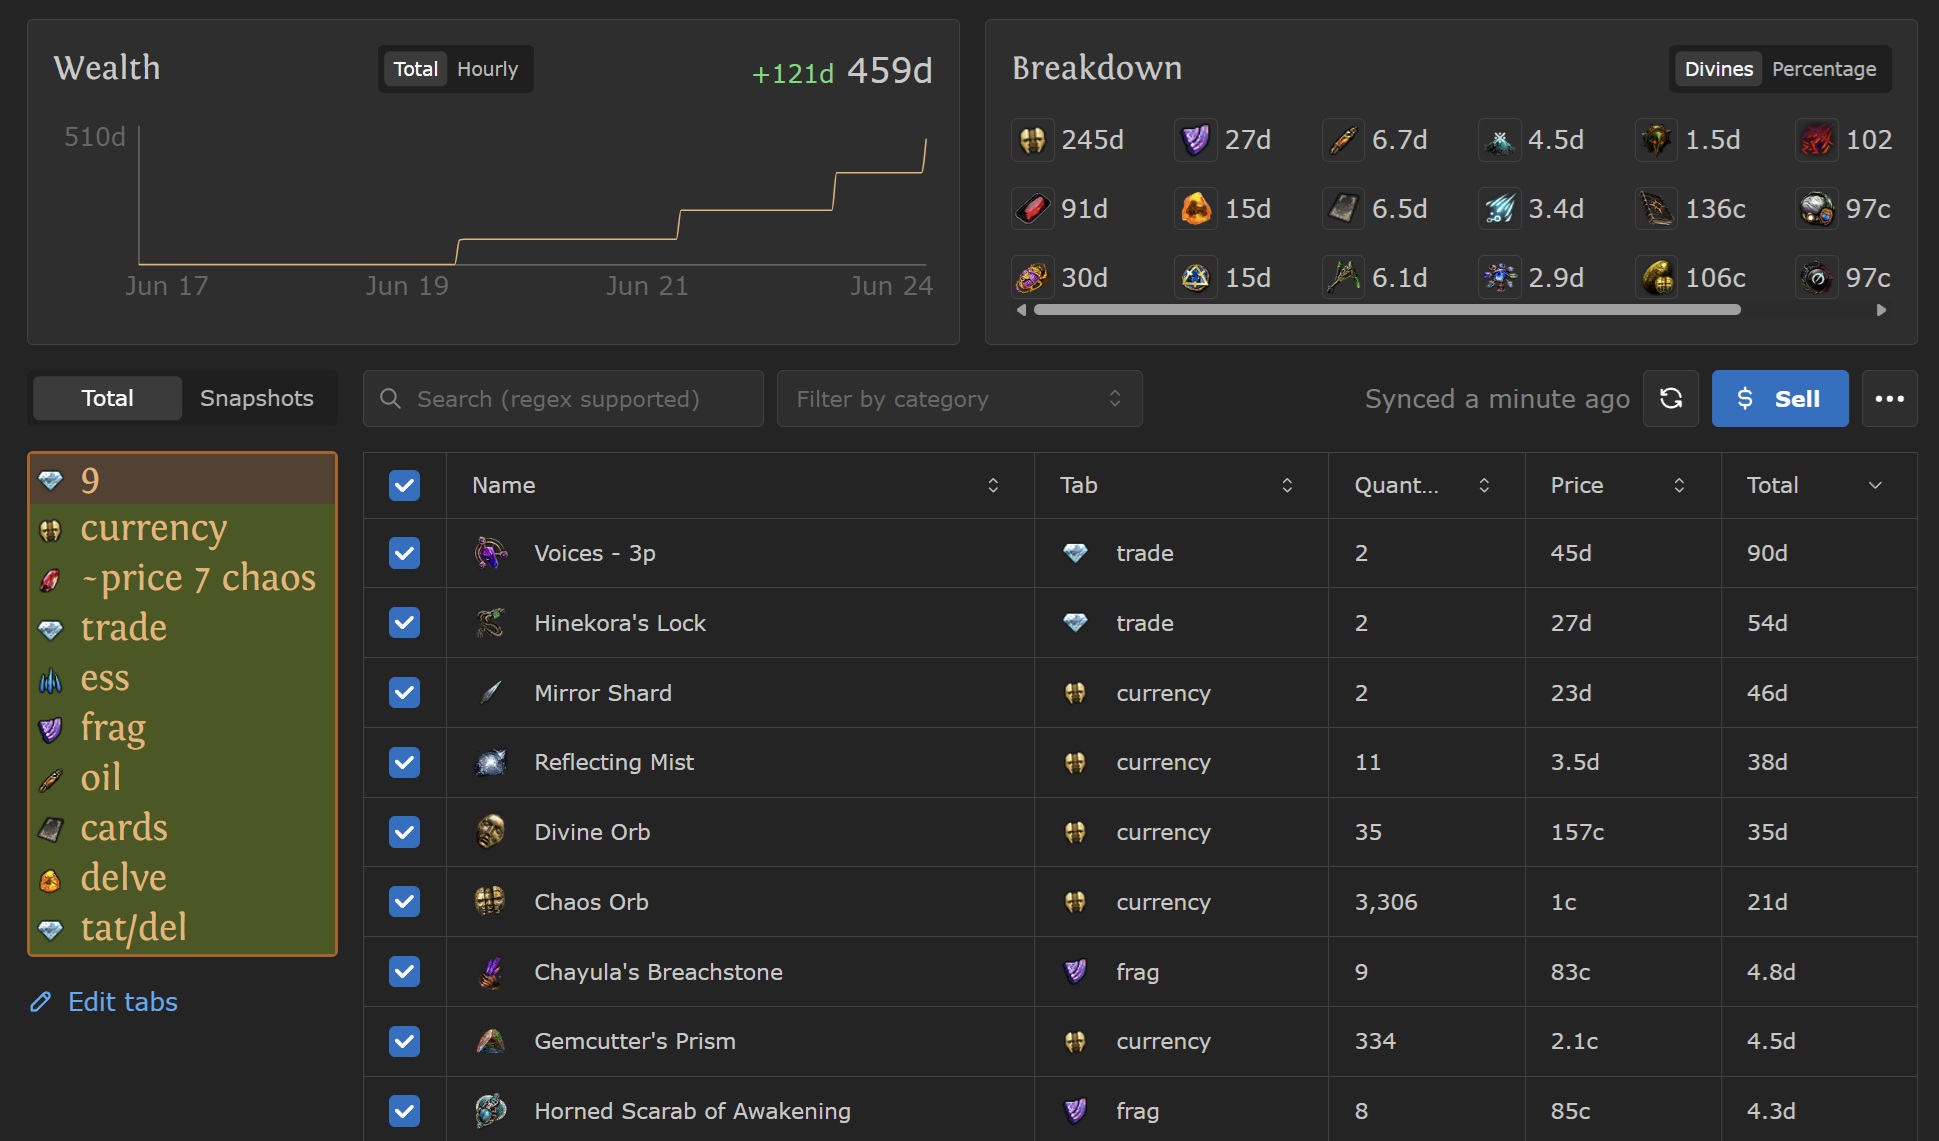Select the ~price 7 chaos stash tab
1939x1141 pixels.
pyautogui.click(x=182, y=578)
